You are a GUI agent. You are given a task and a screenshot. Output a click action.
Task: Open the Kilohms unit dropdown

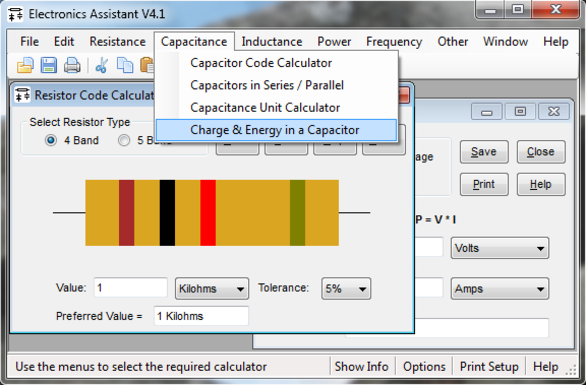click(212, 289)
